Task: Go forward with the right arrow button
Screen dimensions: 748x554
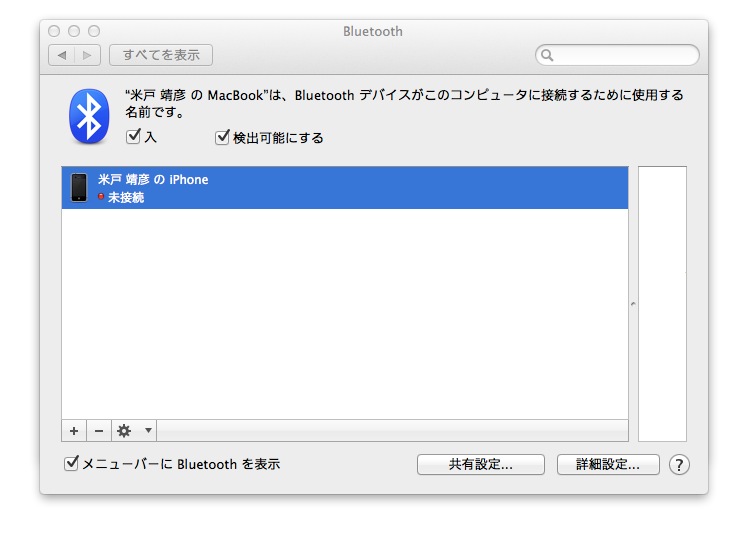Action: (87, 55)
